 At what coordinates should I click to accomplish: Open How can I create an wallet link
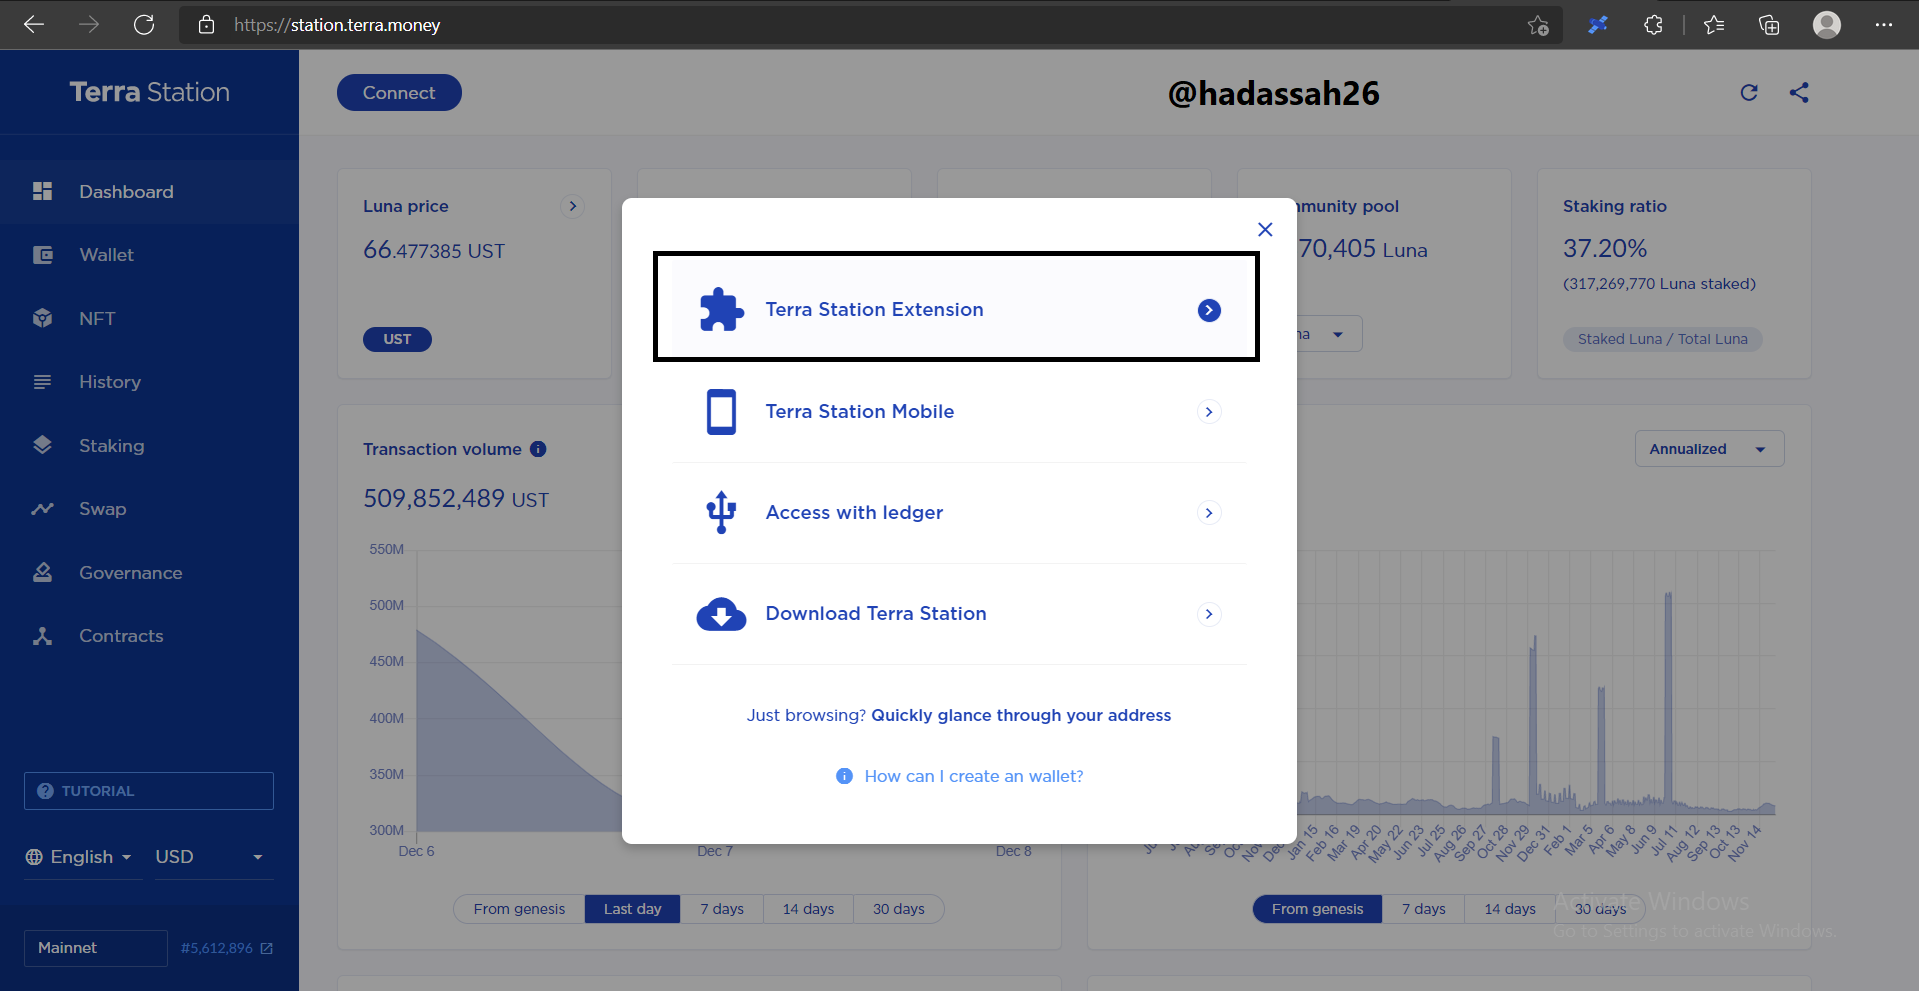click(973, 776)
